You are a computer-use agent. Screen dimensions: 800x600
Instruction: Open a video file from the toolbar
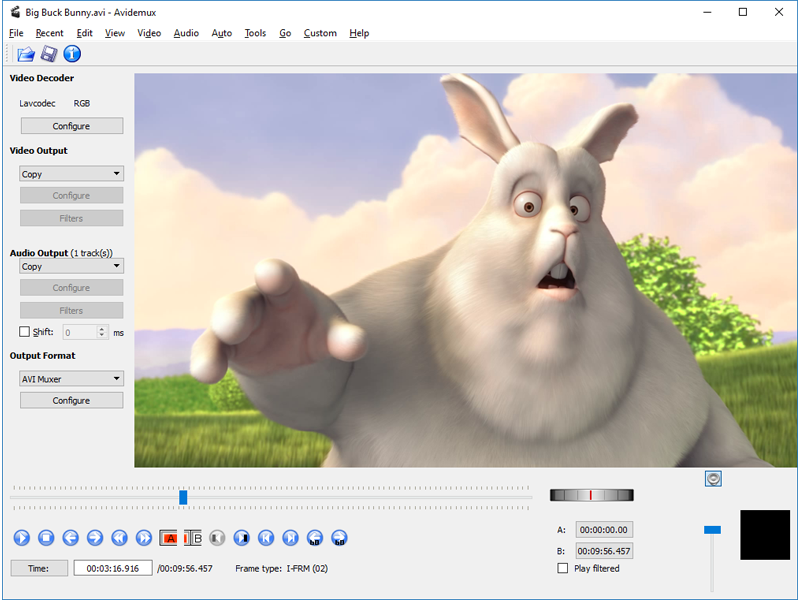[25, 54]
